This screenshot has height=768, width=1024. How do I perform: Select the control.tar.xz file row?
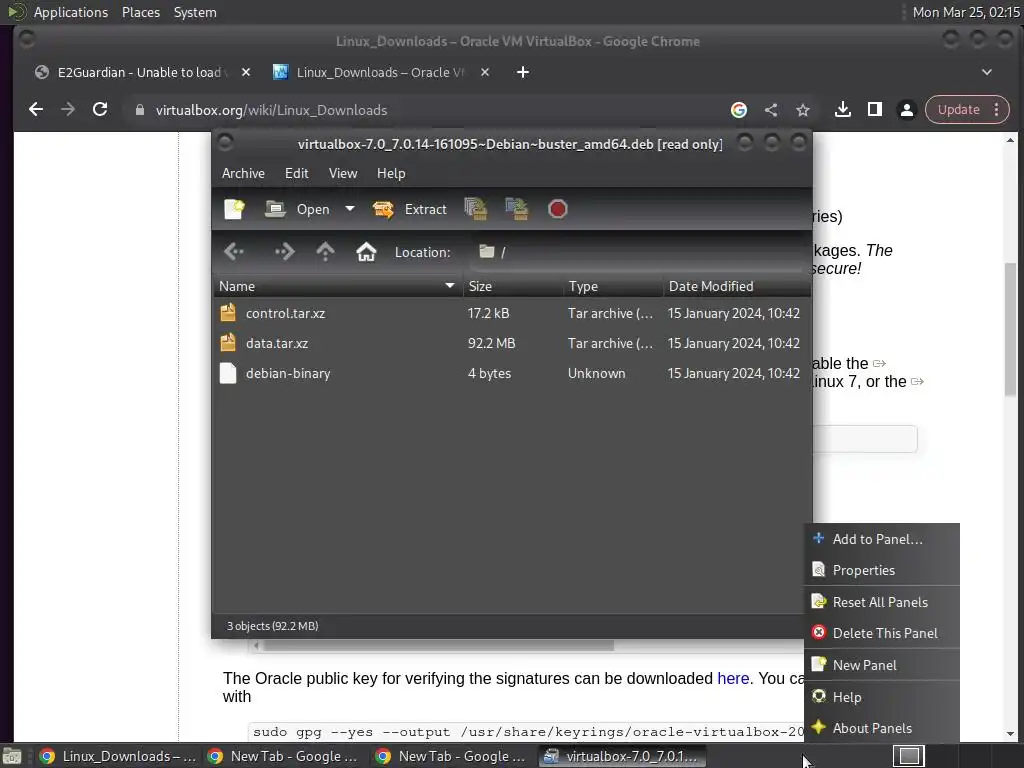click(x=511, y=313)
